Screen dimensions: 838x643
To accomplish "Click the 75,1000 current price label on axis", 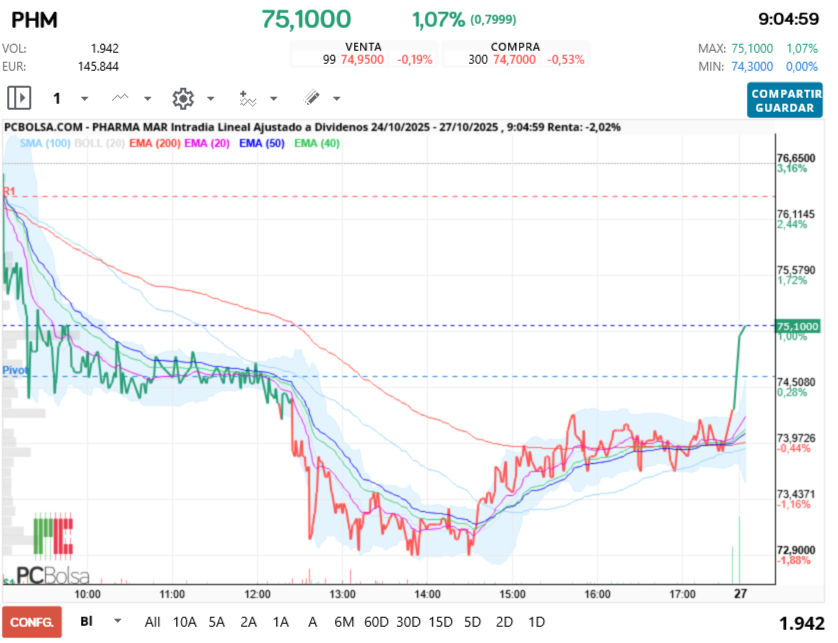I will (x=797, y=326).
